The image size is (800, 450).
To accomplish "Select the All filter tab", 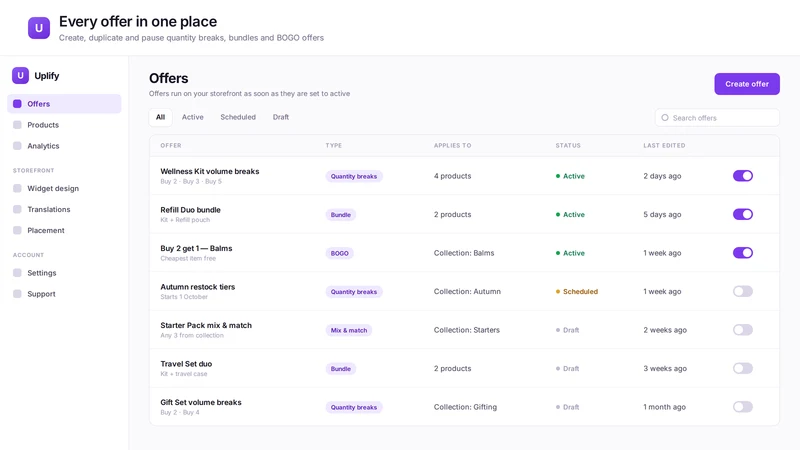I will [x=160, y=117].
